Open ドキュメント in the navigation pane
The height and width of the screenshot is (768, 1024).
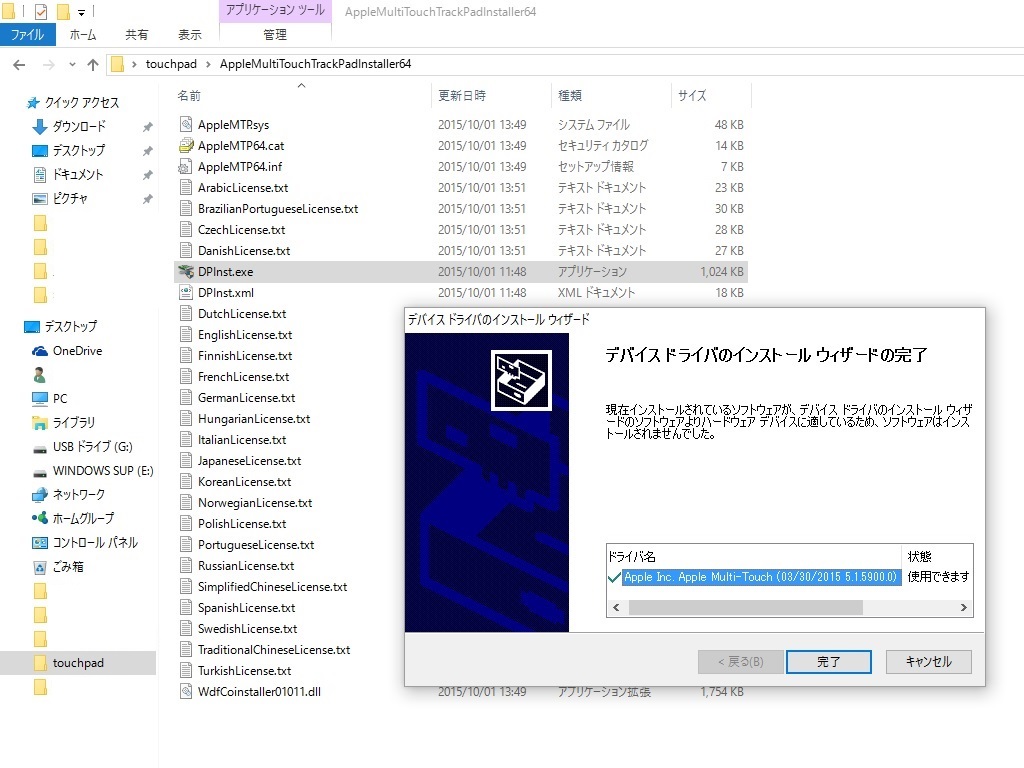78,174
